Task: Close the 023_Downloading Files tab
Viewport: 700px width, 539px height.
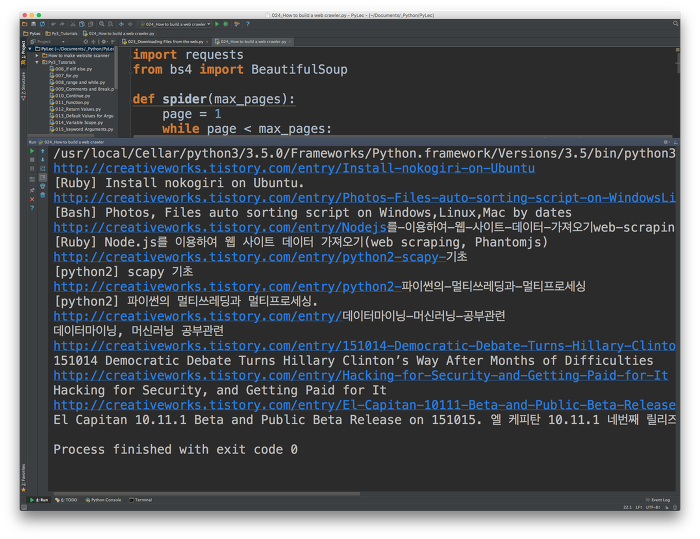Action: [207, 42]
